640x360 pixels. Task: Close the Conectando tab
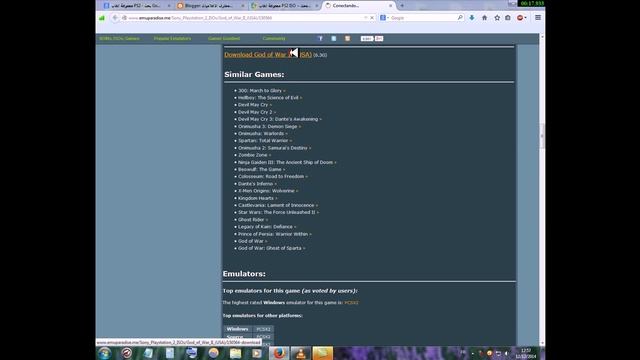coord(391,6)
